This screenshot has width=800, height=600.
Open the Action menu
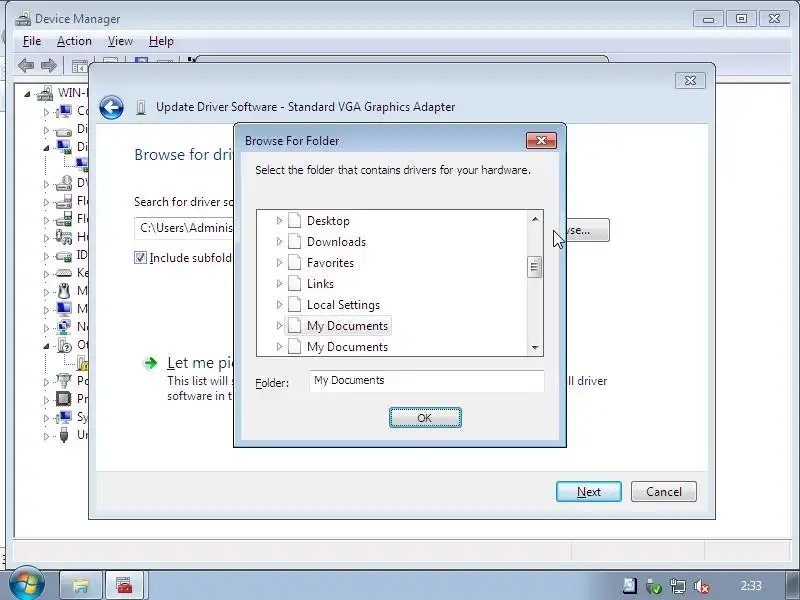click(x=74, y=41)
